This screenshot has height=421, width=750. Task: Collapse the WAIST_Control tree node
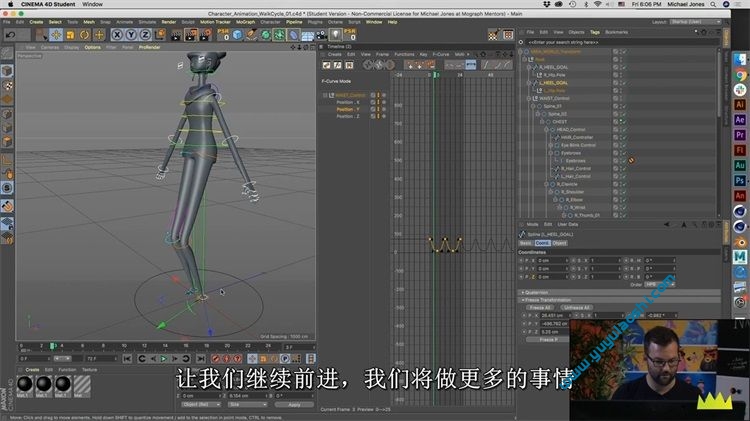[x=529, y=99]
